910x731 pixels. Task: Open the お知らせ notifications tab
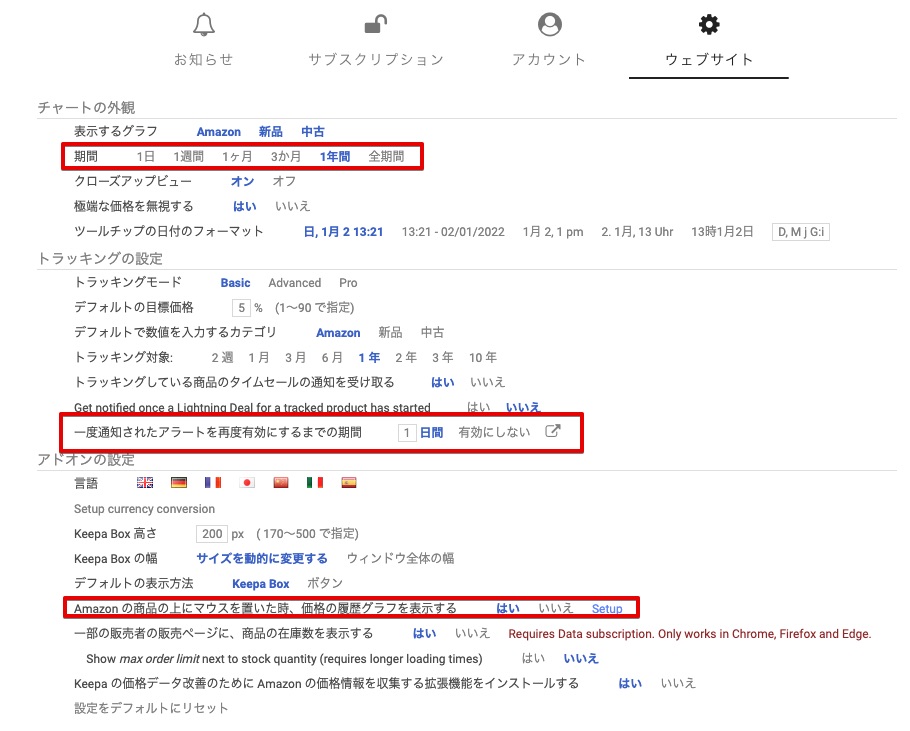click(204, 40)
